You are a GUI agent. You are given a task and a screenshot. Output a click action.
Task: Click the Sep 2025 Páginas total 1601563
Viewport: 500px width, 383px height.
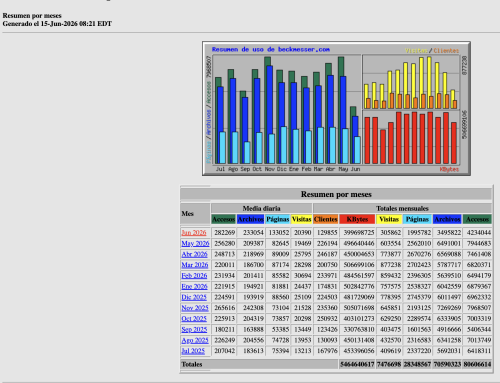click(419, 329)
